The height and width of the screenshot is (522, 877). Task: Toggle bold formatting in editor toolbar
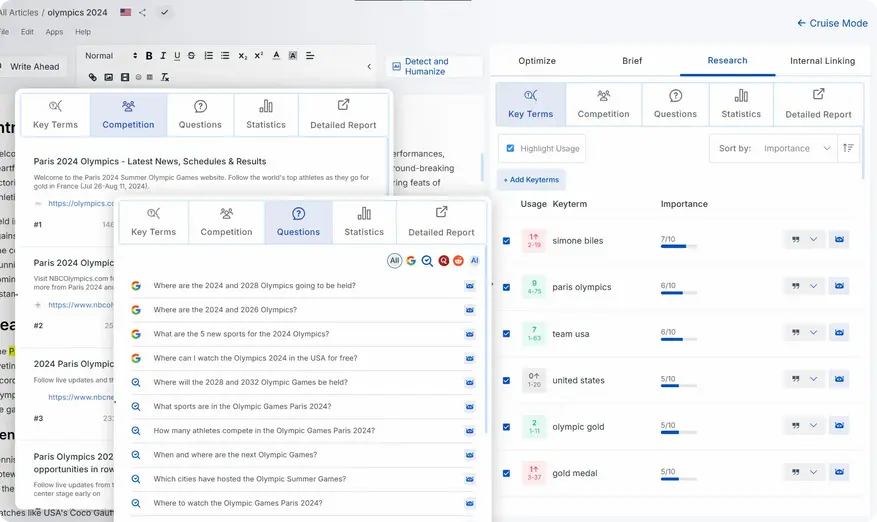tap(149, 56)
